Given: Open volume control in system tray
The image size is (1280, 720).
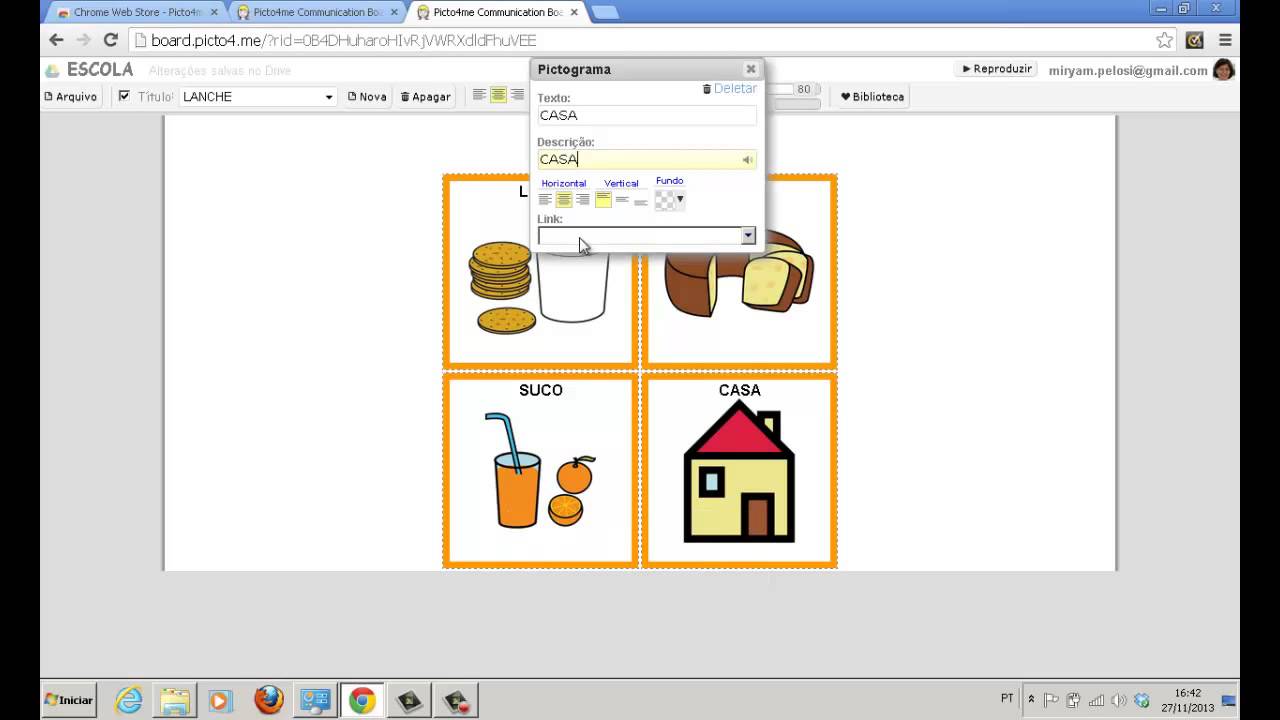Looking at the screenshot, I should [1119, 700].
